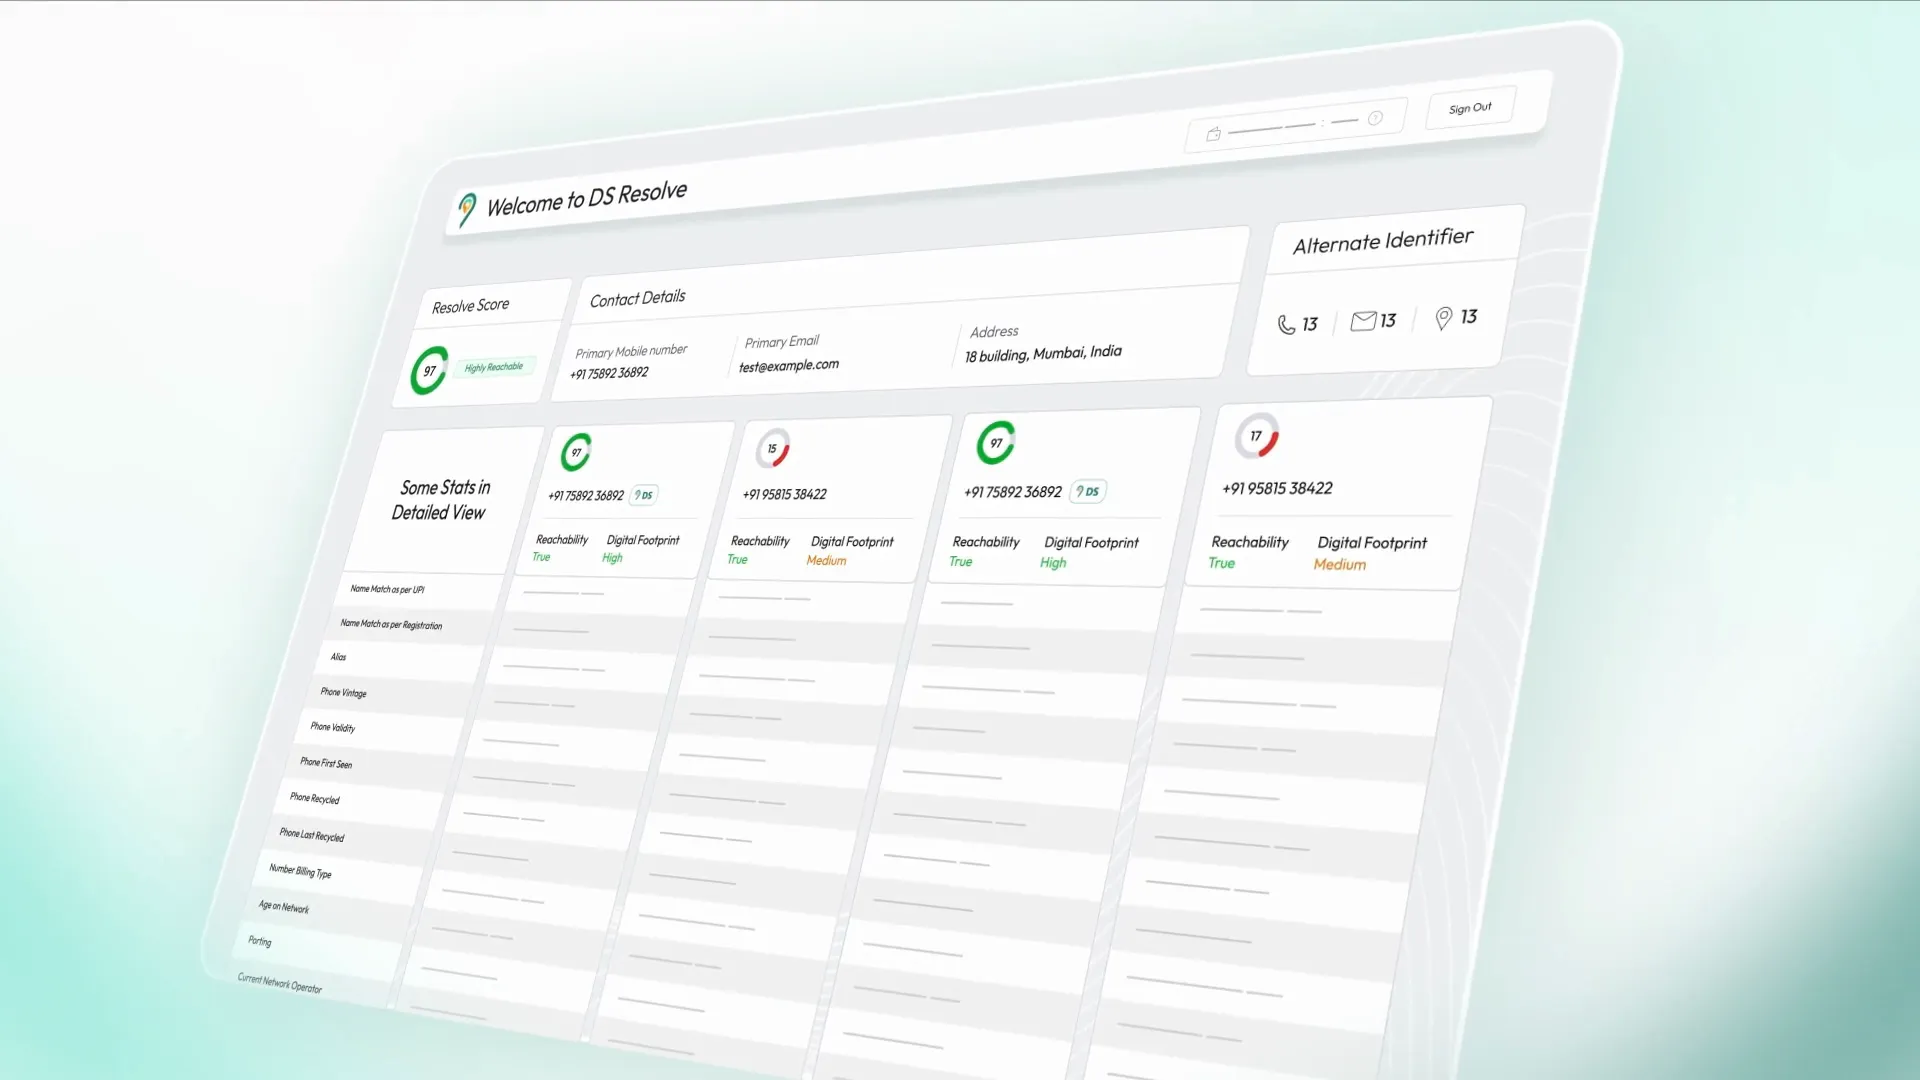The width and height of the screenshot is (1920, 1080).
Task: Select the location pin icon showing 13
Action: coord(1443,318)
